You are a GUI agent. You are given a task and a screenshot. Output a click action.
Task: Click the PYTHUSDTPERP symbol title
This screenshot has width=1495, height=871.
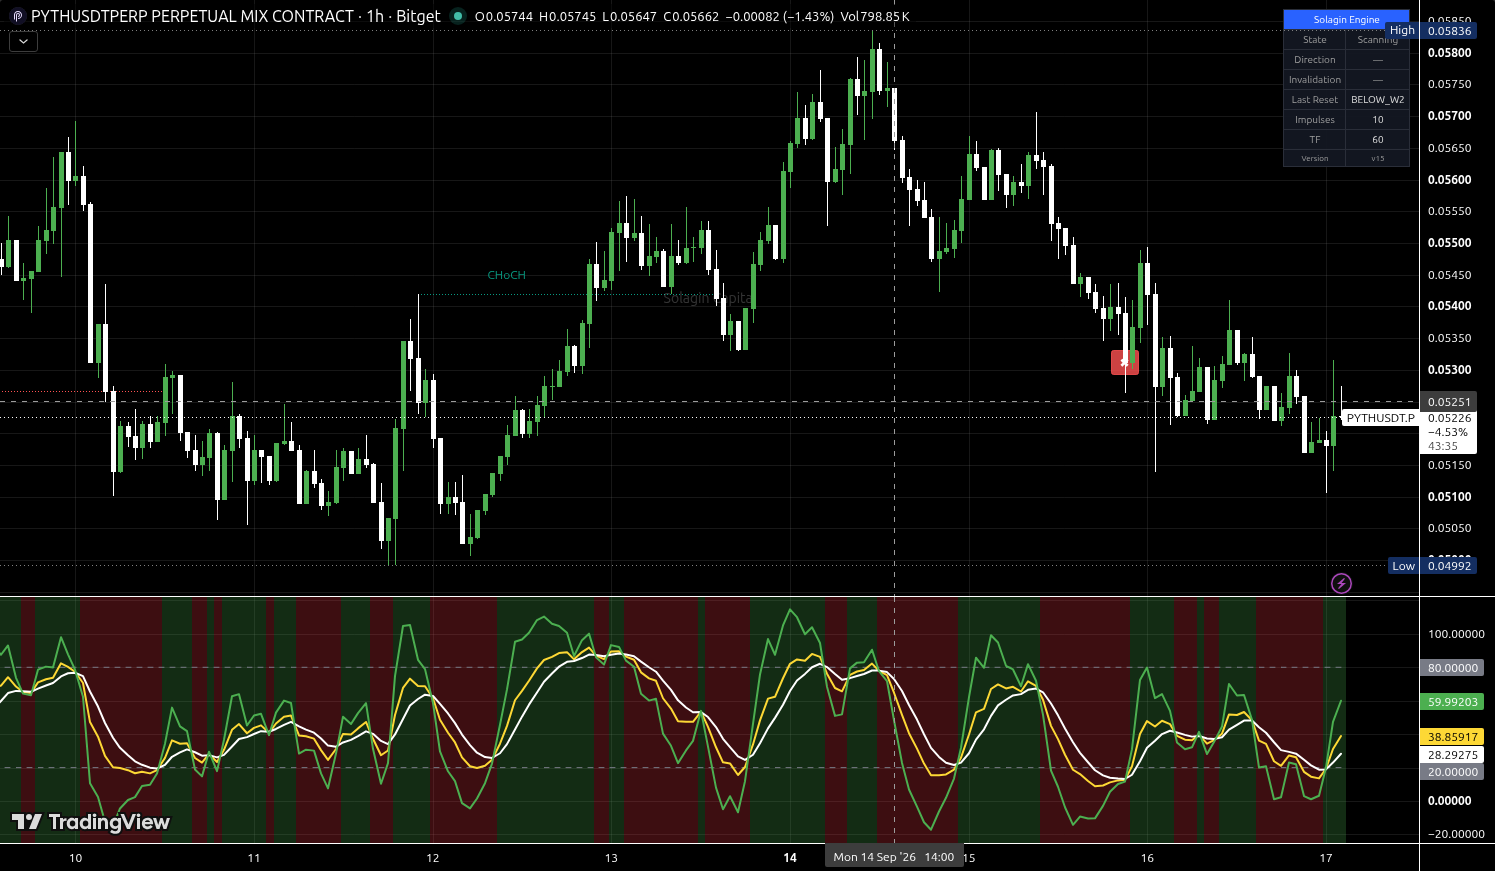pos(192,16)
